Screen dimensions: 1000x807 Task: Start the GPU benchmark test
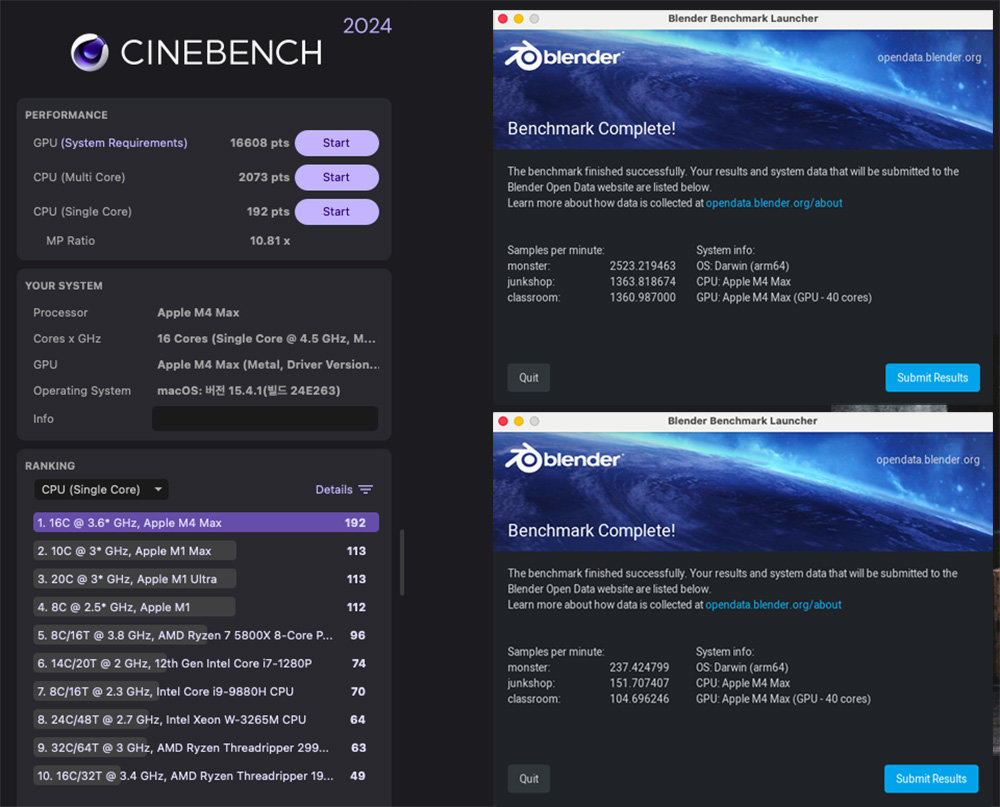point(336,143)
